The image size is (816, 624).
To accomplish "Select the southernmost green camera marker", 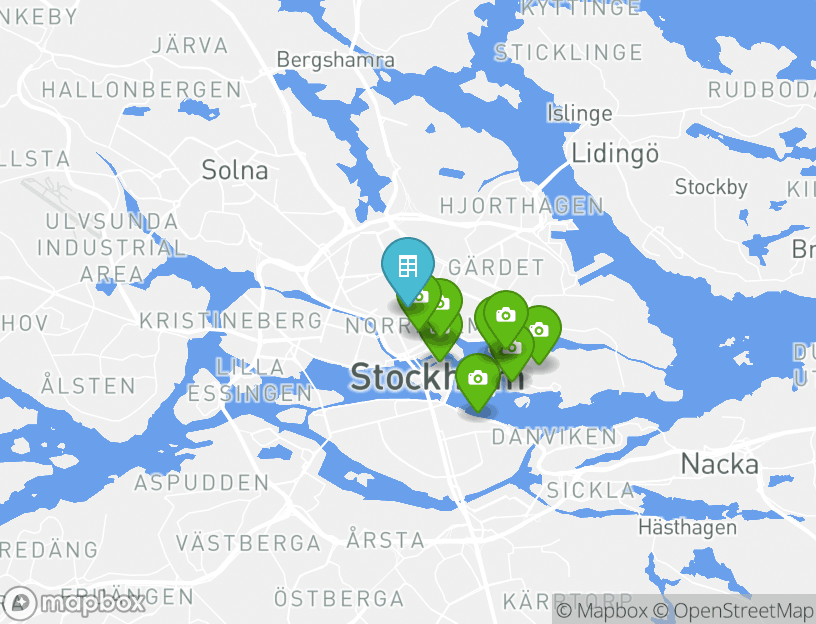I will [x=478, y=378].
